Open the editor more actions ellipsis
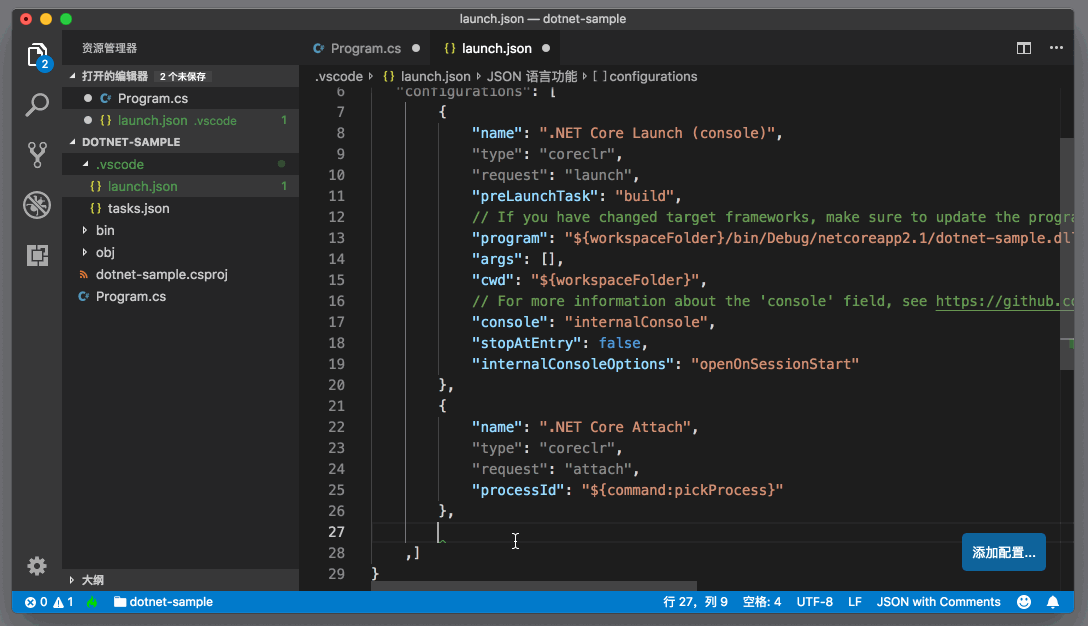 (1056, 48)
